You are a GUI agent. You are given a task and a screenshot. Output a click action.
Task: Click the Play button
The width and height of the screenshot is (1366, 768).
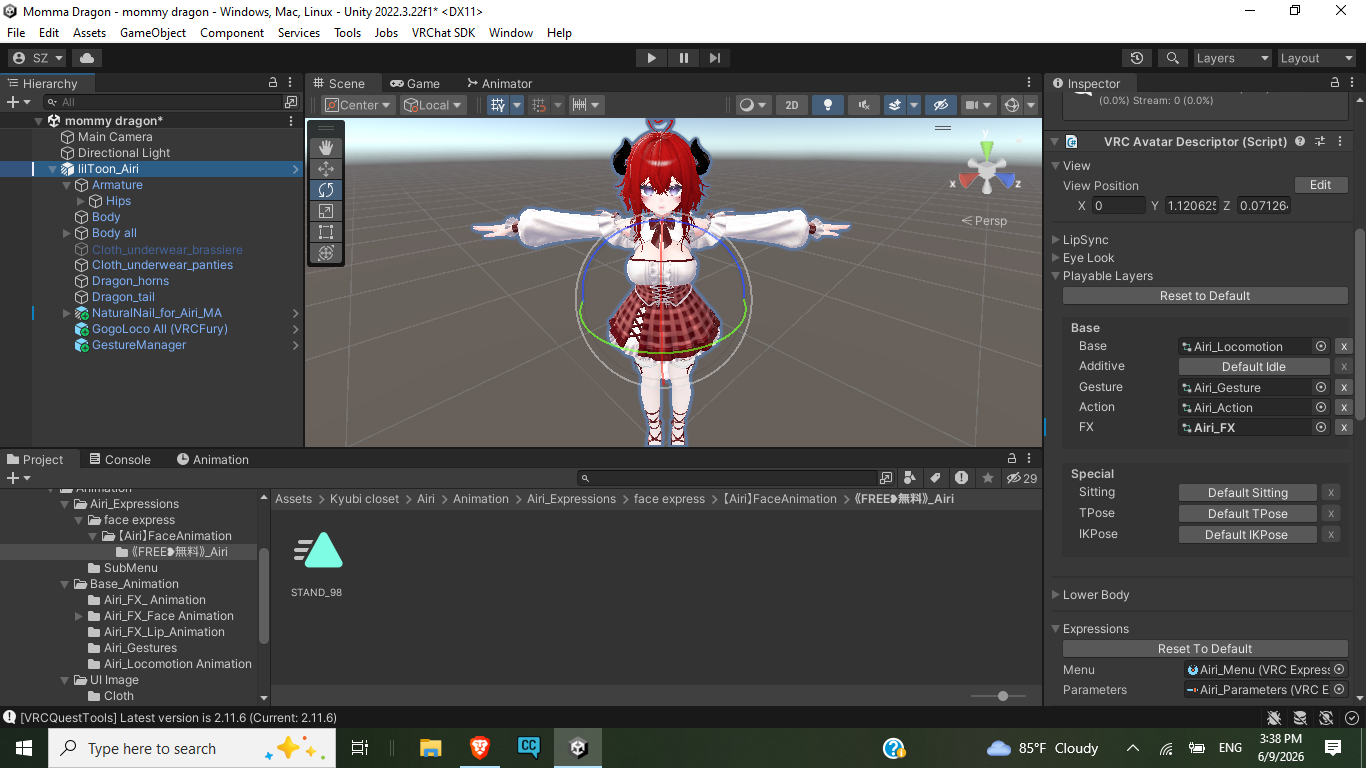[652, 58]
